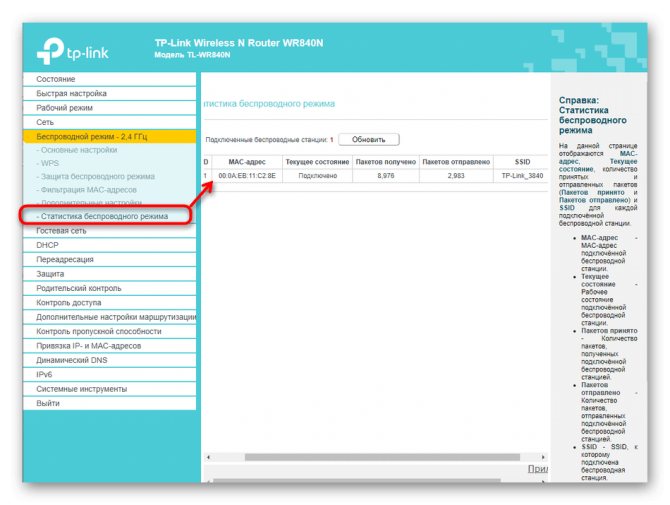This screenshot has height=505, width=670.
Task: Open Основные настройки submenu item
Action: pos(76,150)
